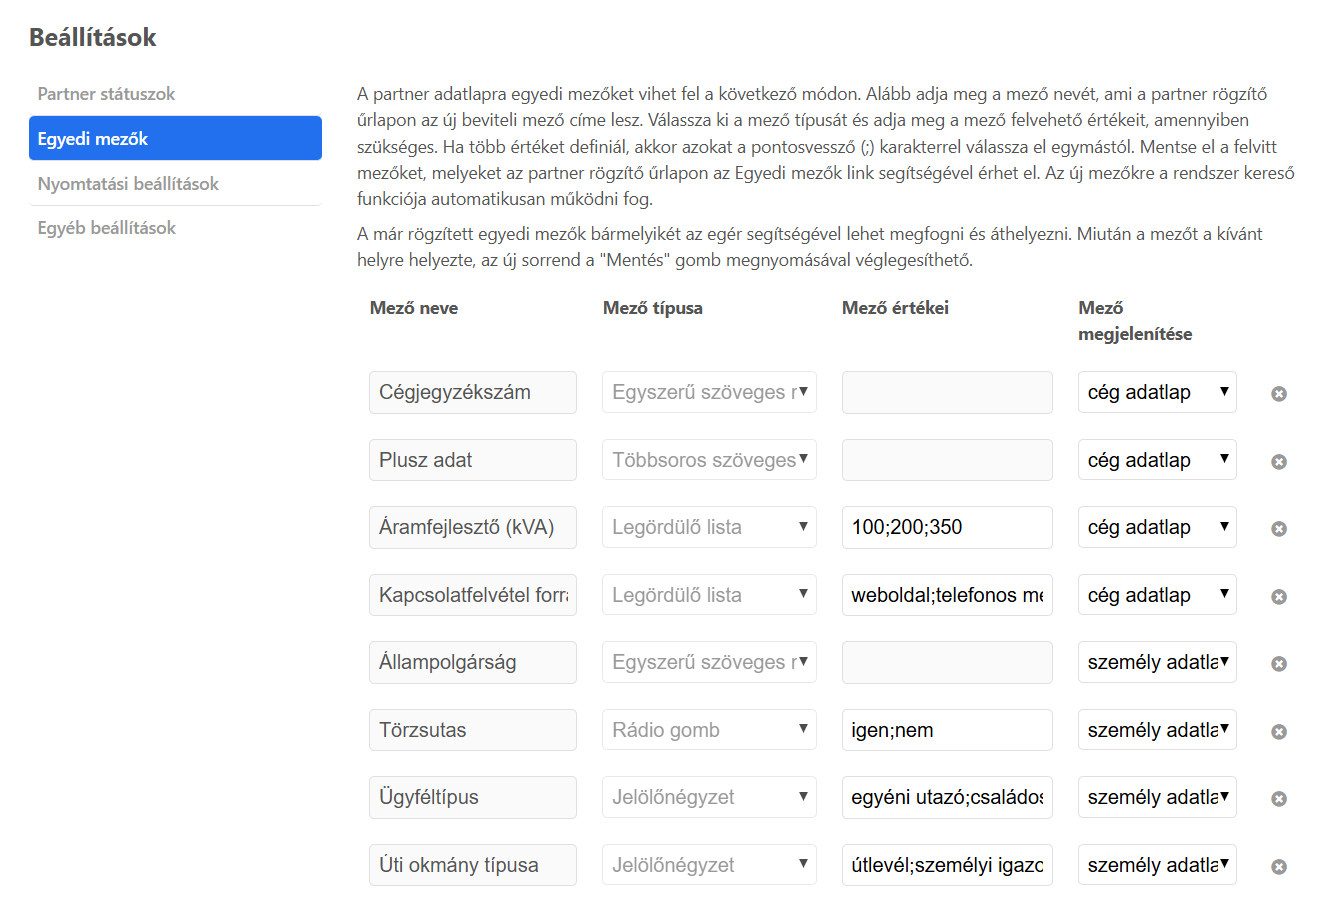Viewport: 1317px width, 906px height.
Task: Click the 100;200;350 values field
Action: pos(946,527)
